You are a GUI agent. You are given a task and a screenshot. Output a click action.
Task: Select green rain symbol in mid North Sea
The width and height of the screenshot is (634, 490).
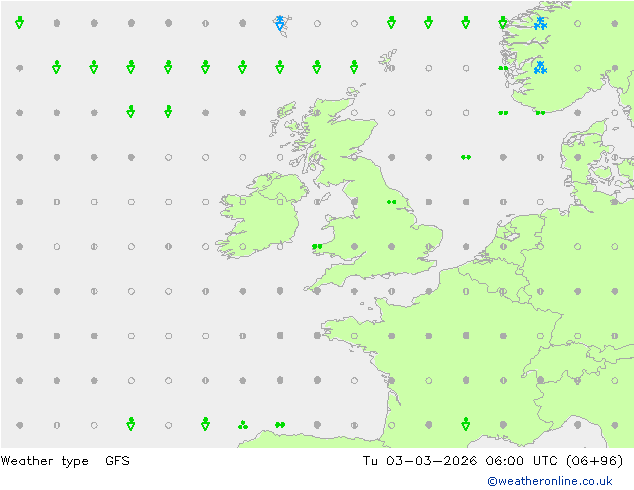[466, 157]
